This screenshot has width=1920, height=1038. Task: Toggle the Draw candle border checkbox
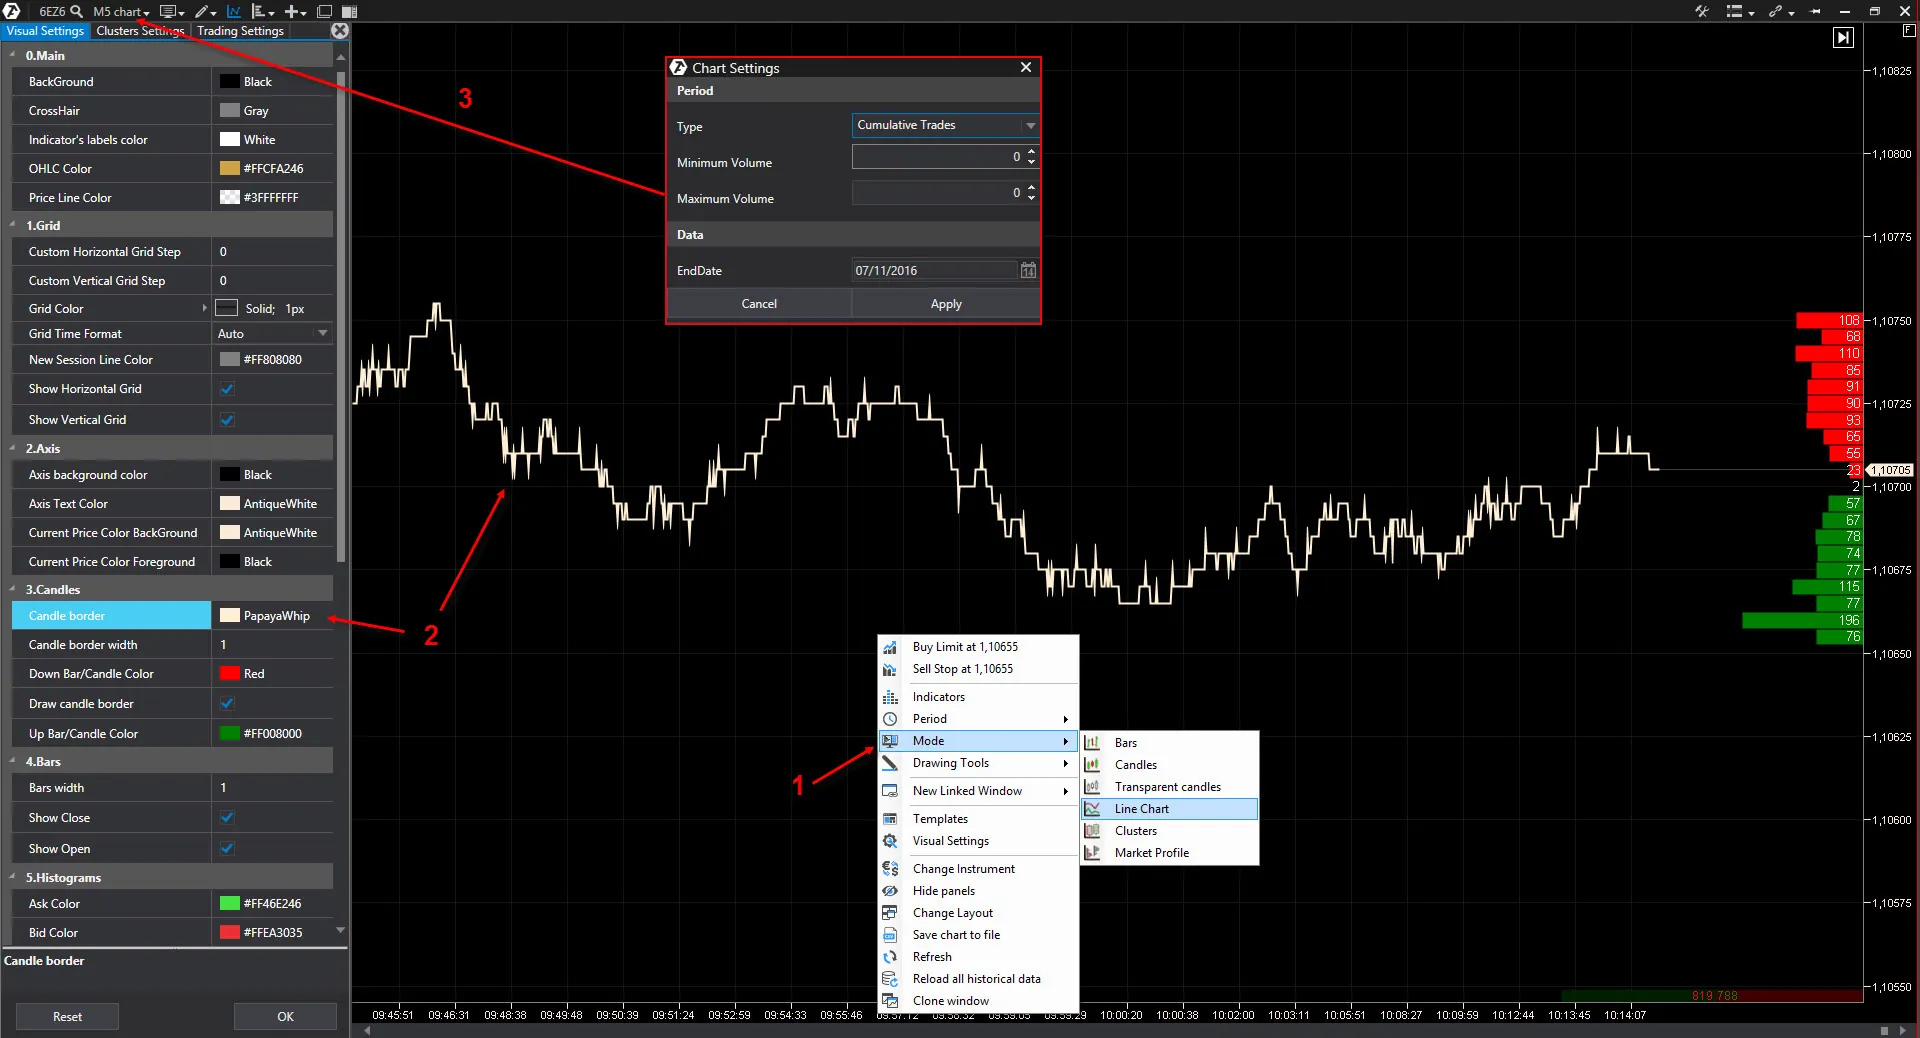click(x=227, y=704)
